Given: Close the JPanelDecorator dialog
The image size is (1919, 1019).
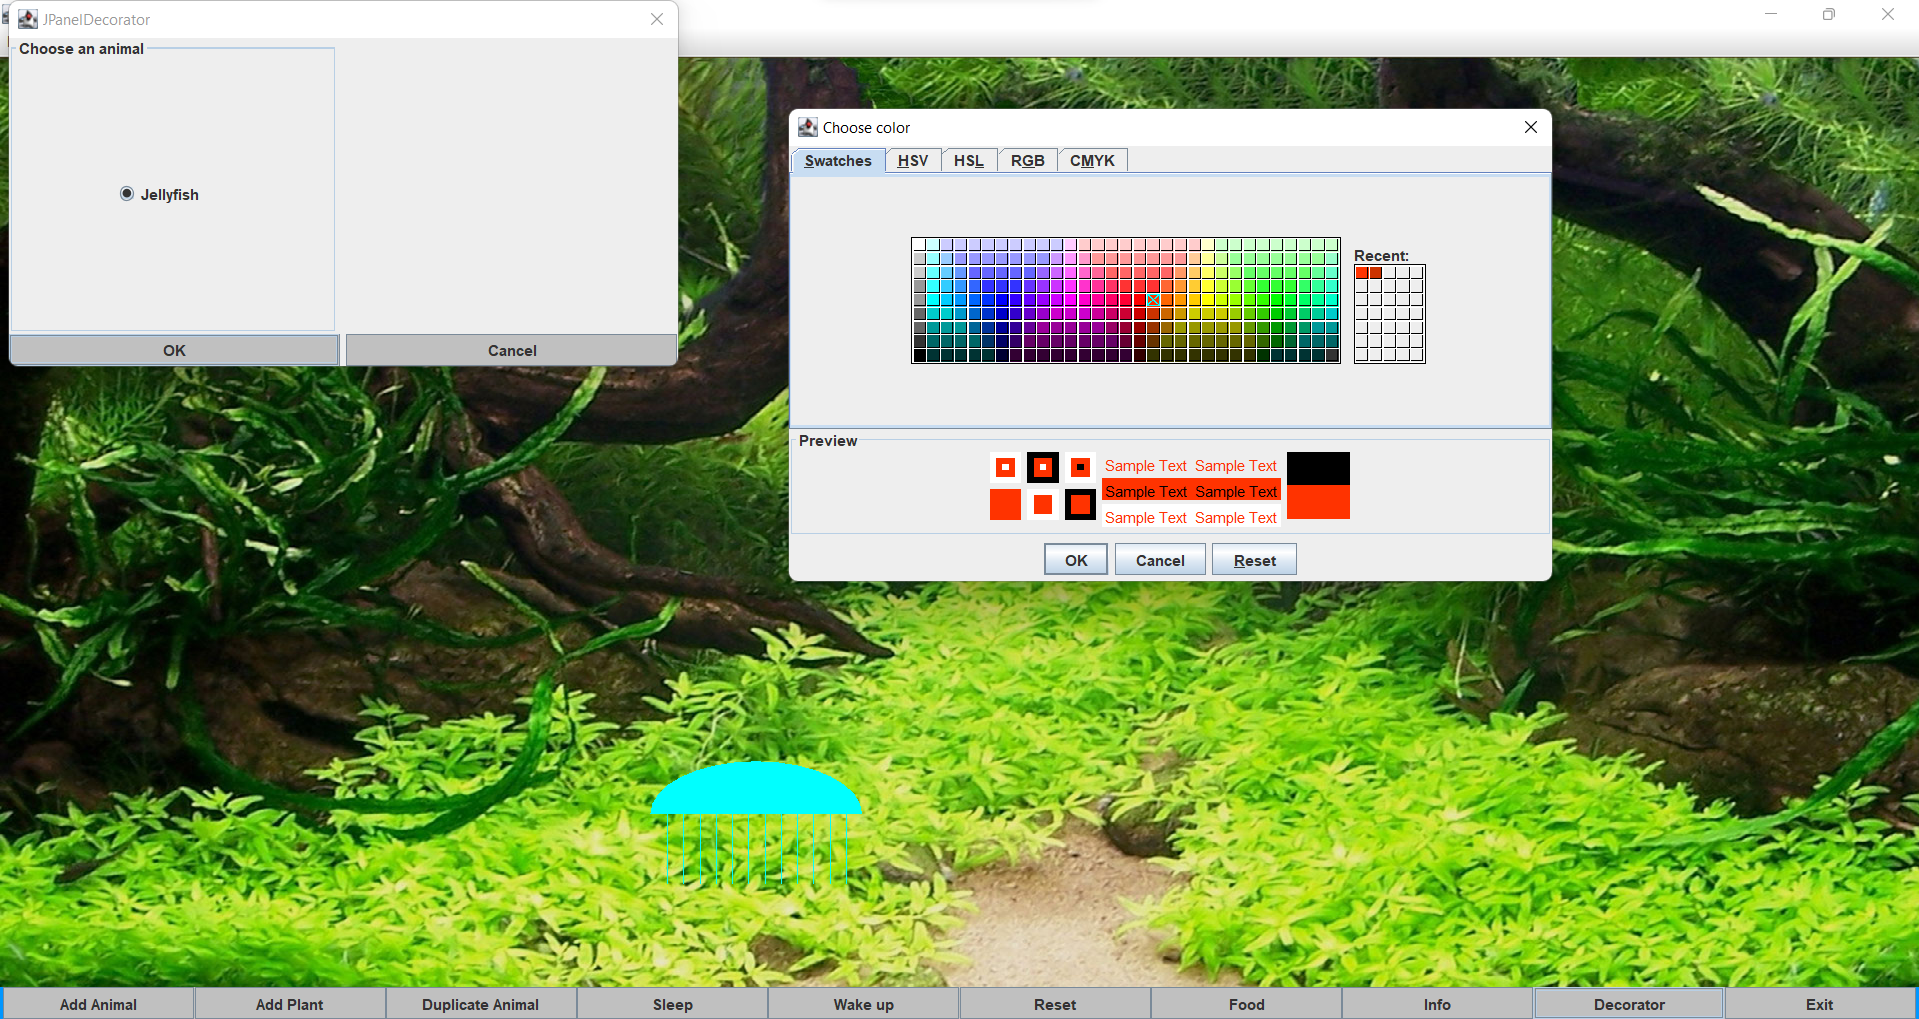Looking at the screenshot, I should click(x=657, y=19).
